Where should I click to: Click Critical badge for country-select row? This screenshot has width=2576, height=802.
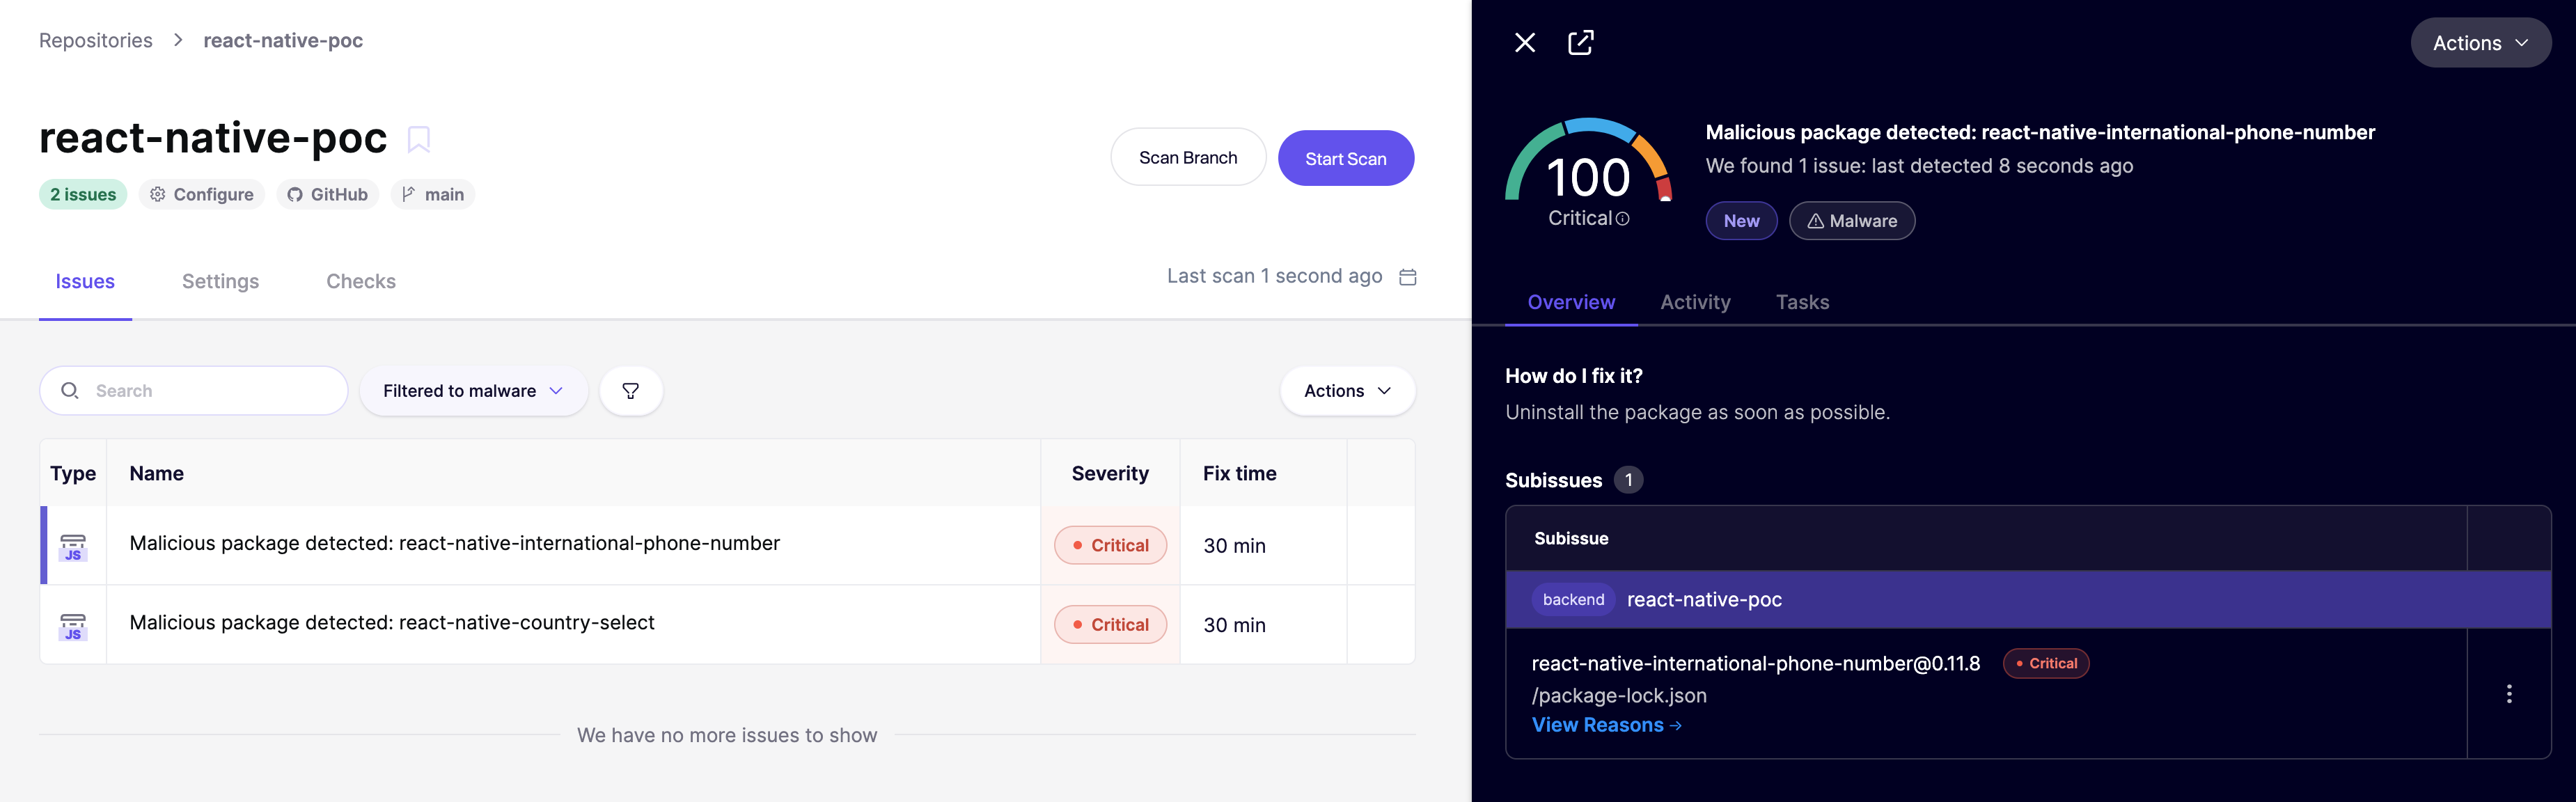(1110, 624)
